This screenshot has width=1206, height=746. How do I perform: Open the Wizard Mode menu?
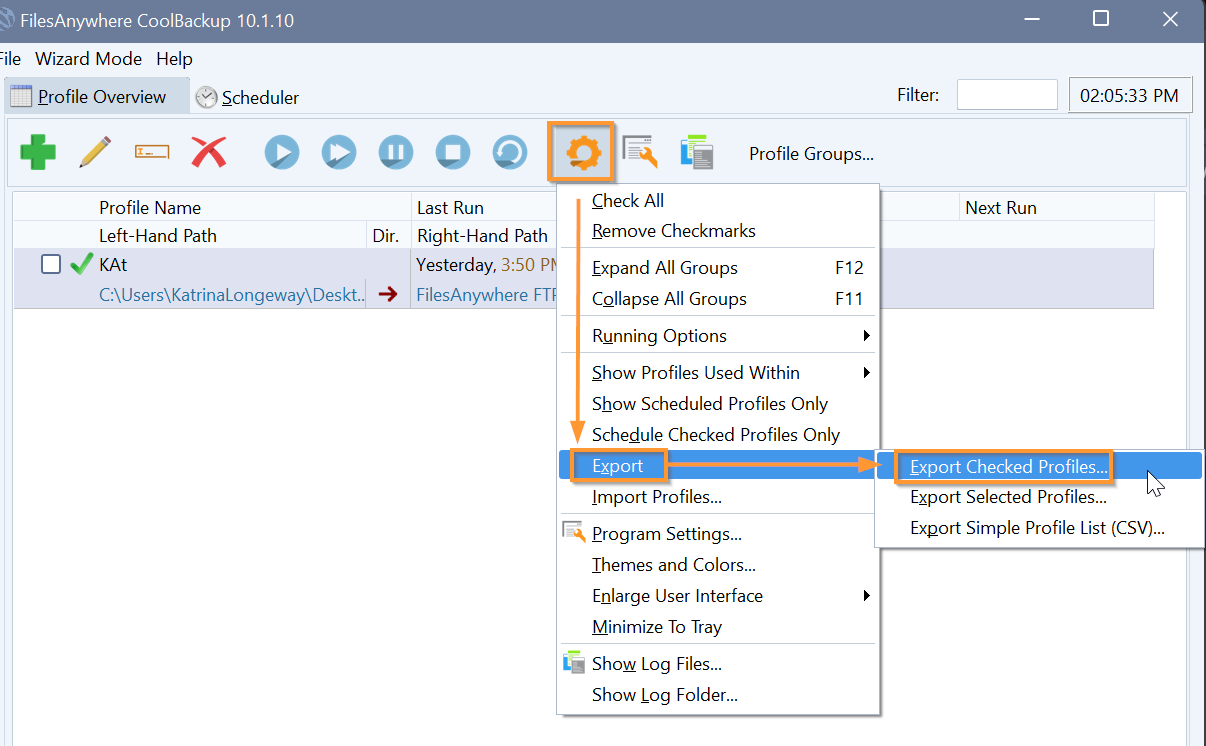pos(88,59)
